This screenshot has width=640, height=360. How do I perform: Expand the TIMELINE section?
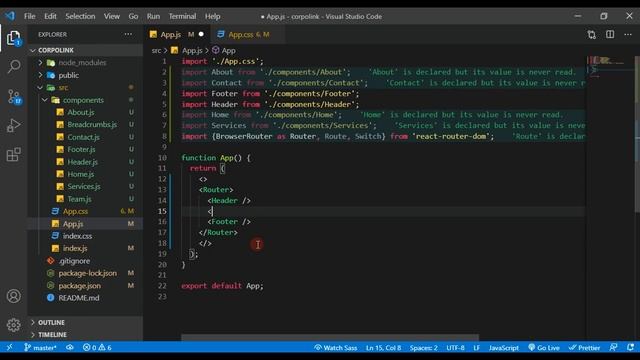(85, 335)
